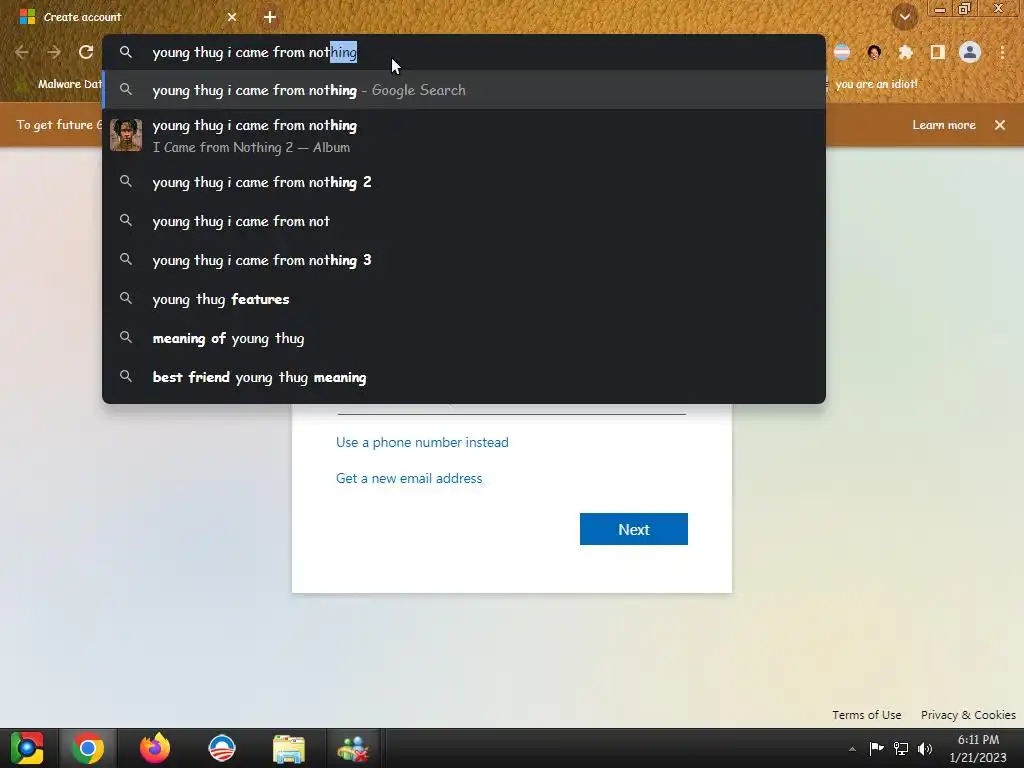Image resolution: width=1024 pixels, height=768 pixels.
Task: Click 'Learn more' in the notification bar
Action: coord(944,125)
